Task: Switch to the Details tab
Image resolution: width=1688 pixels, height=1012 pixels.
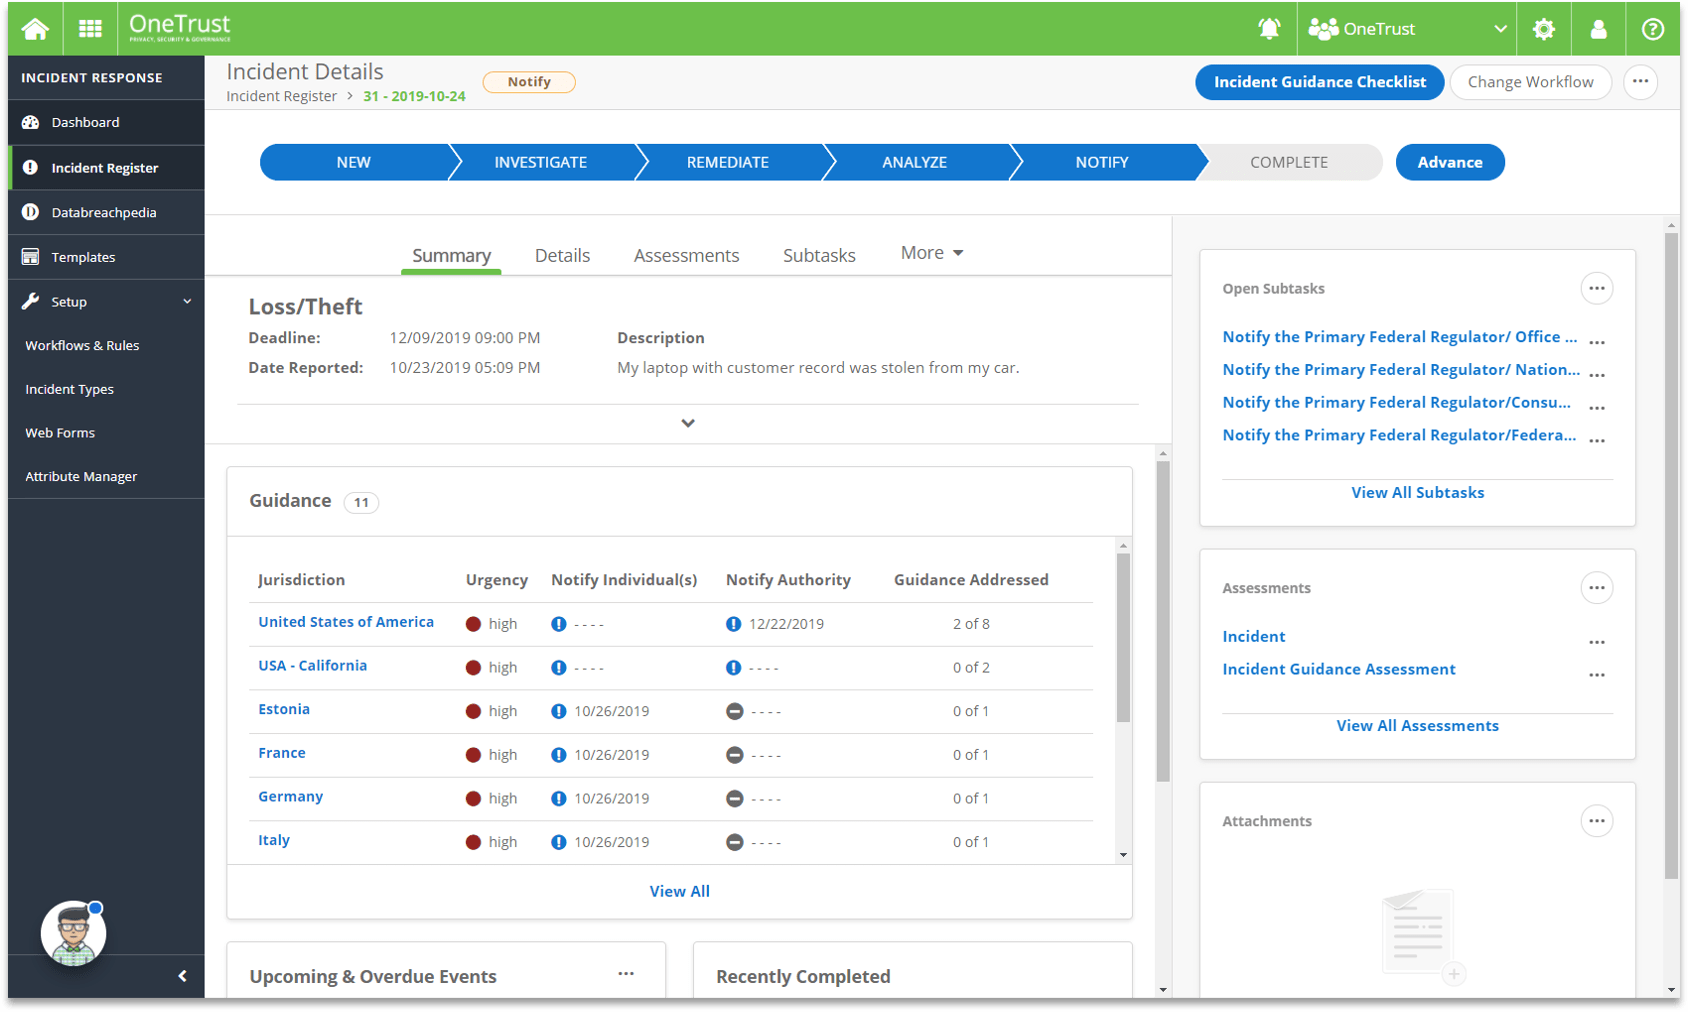Action: pyautogui.click(x=562, y=255)
